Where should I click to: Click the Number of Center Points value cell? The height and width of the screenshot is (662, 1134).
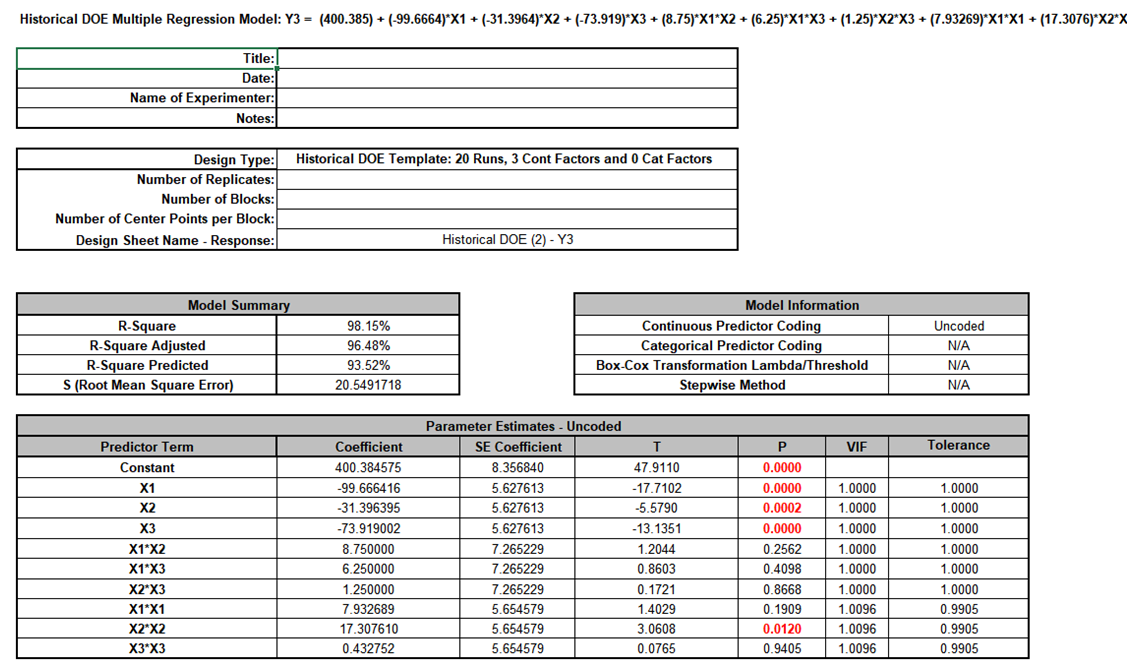506,220
